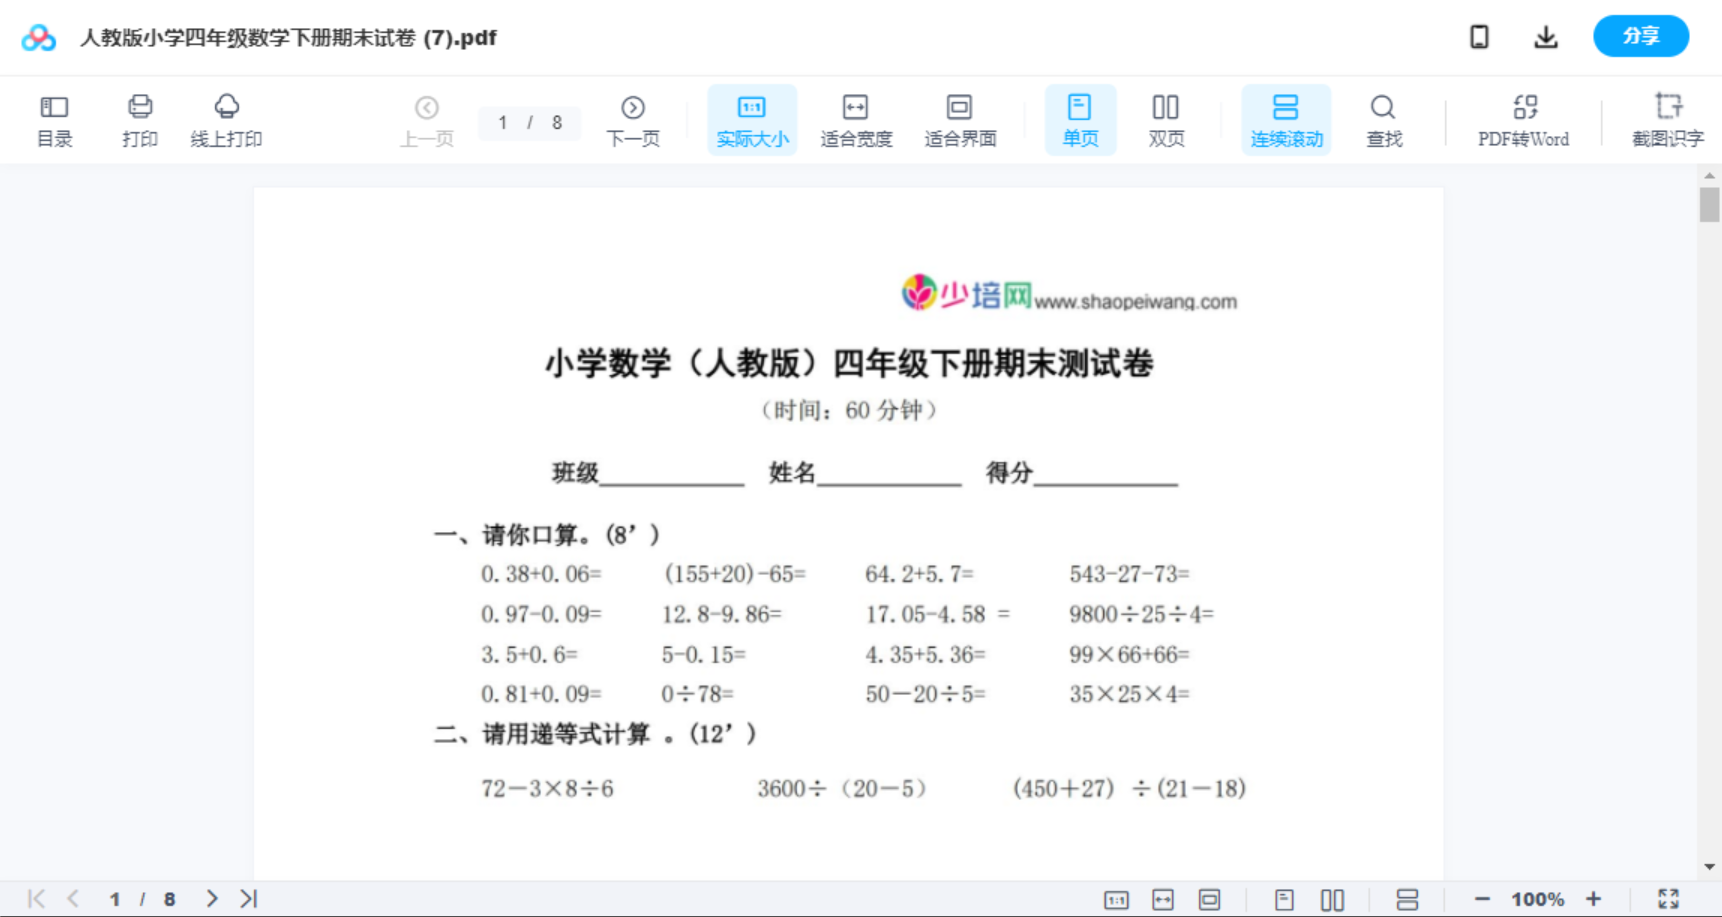The width and height of the screenshot is (1722, 917).
Task: Switch to 双页 two-page view
Action: pos(1166,119)
